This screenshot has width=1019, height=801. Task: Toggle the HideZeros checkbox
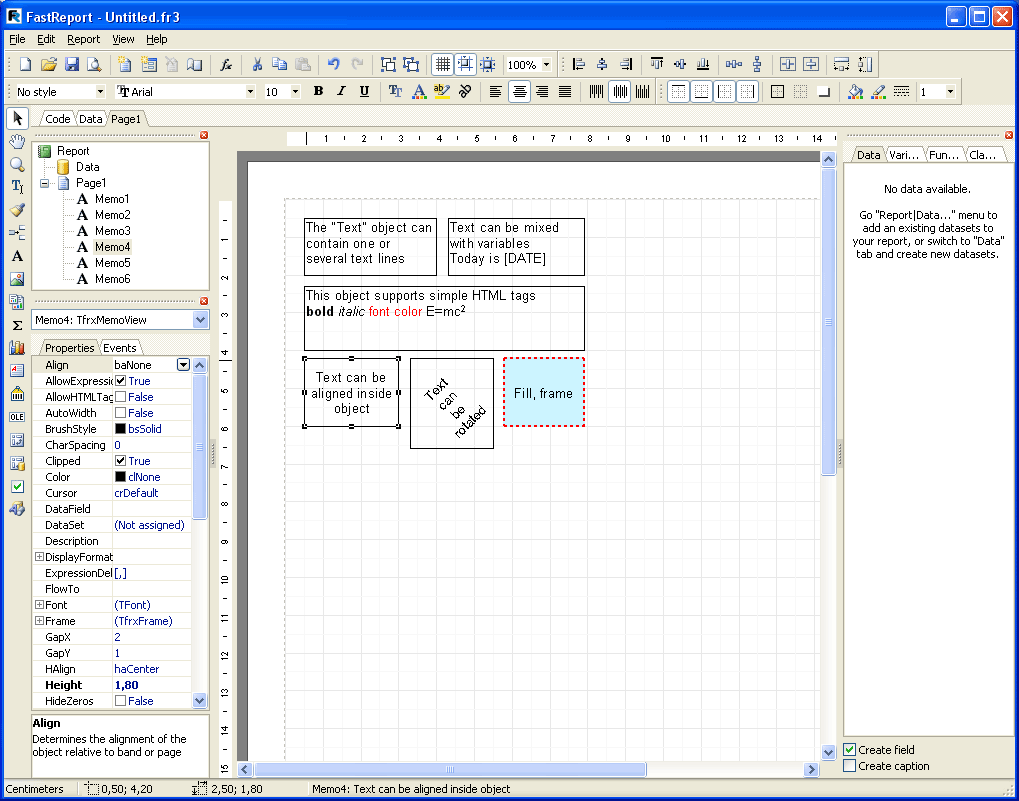tap(120, 701)
